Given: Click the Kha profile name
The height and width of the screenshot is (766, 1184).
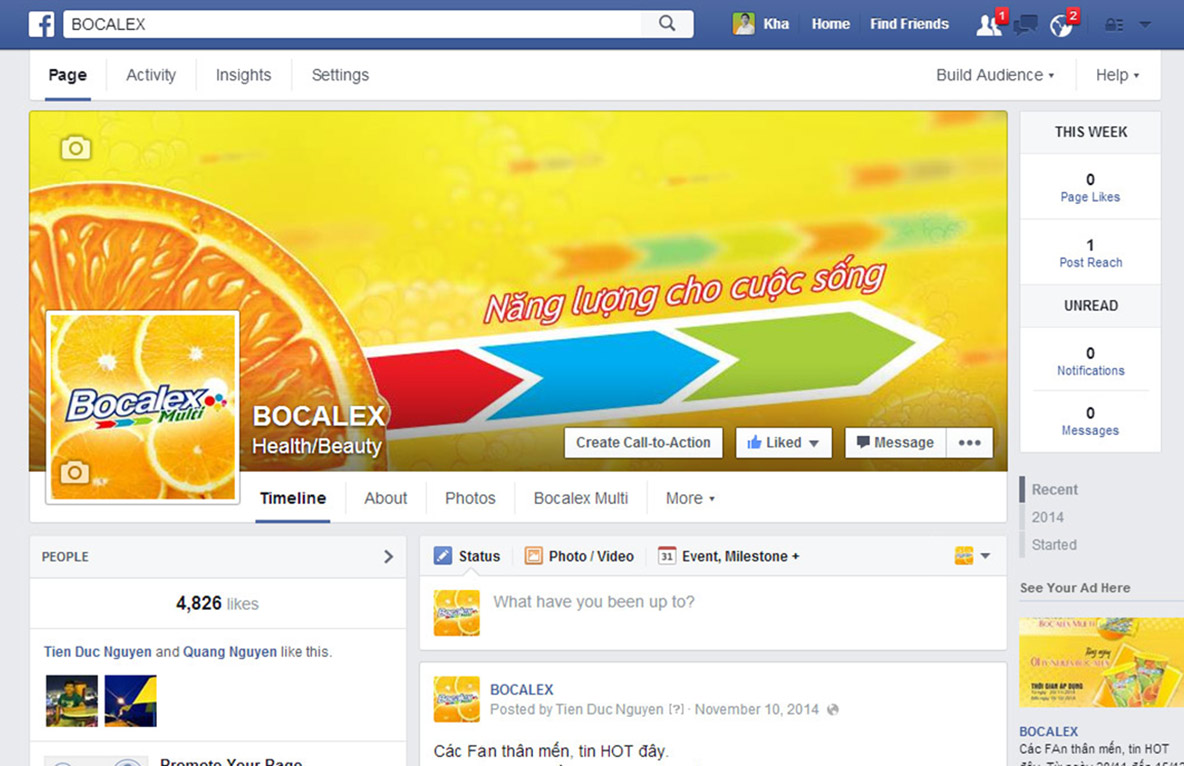Looking at the screenshot, I should coord(776,24).
